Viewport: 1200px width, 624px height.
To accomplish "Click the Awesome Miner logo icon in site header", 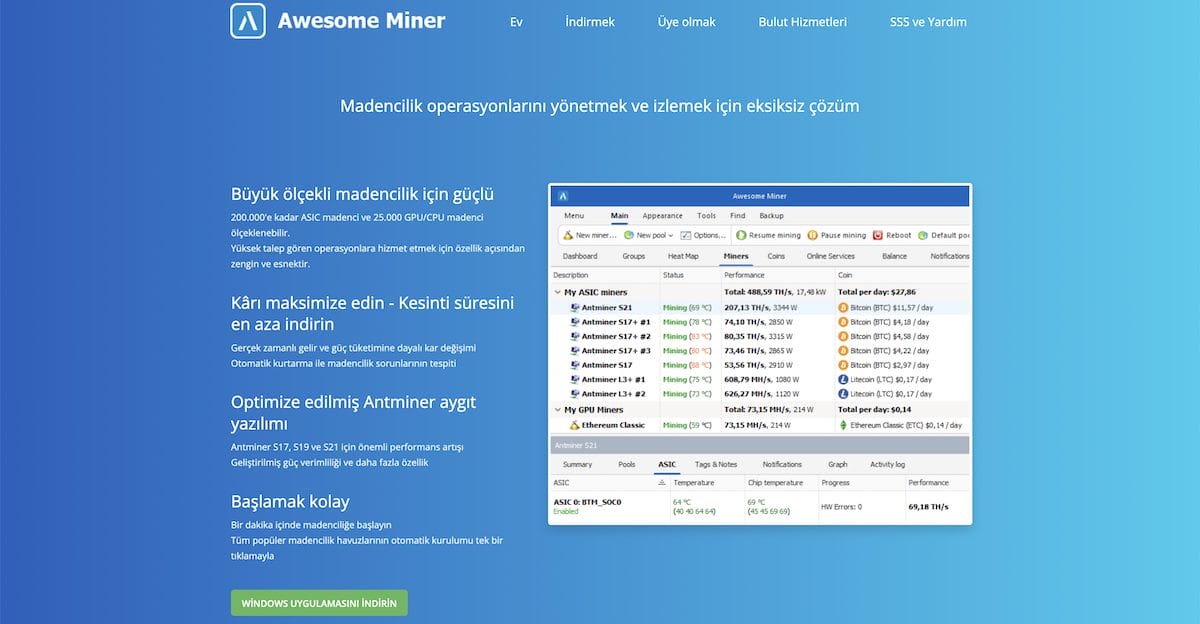I will [248, 21].
